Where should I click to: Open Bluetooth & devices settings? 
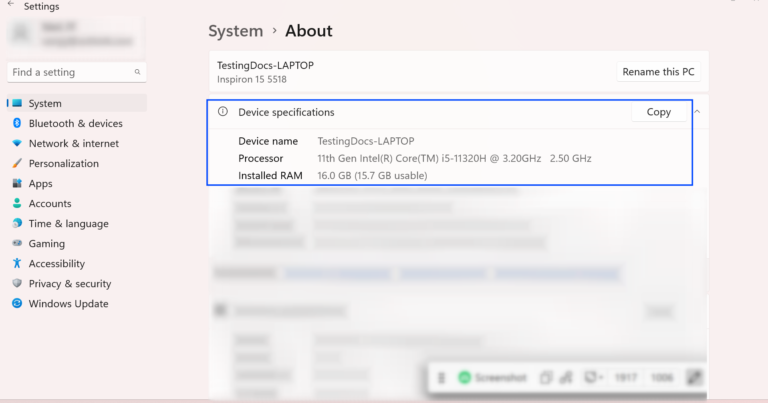(77, 123)
